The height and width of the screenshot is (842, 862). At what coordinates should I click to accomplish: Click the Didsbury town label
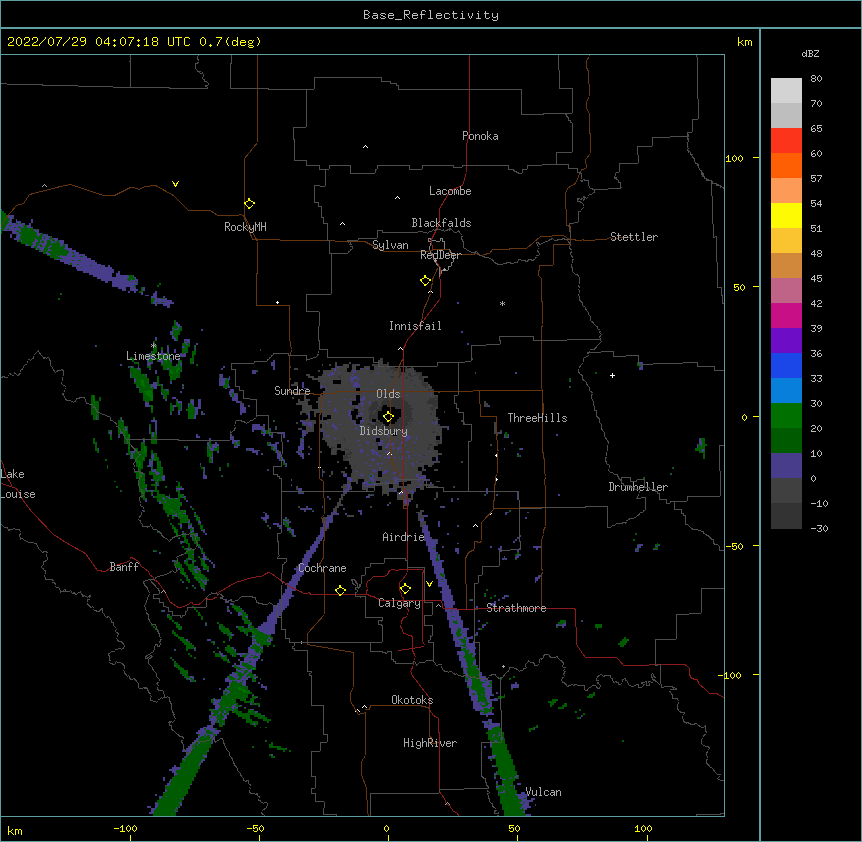[383, 431]
